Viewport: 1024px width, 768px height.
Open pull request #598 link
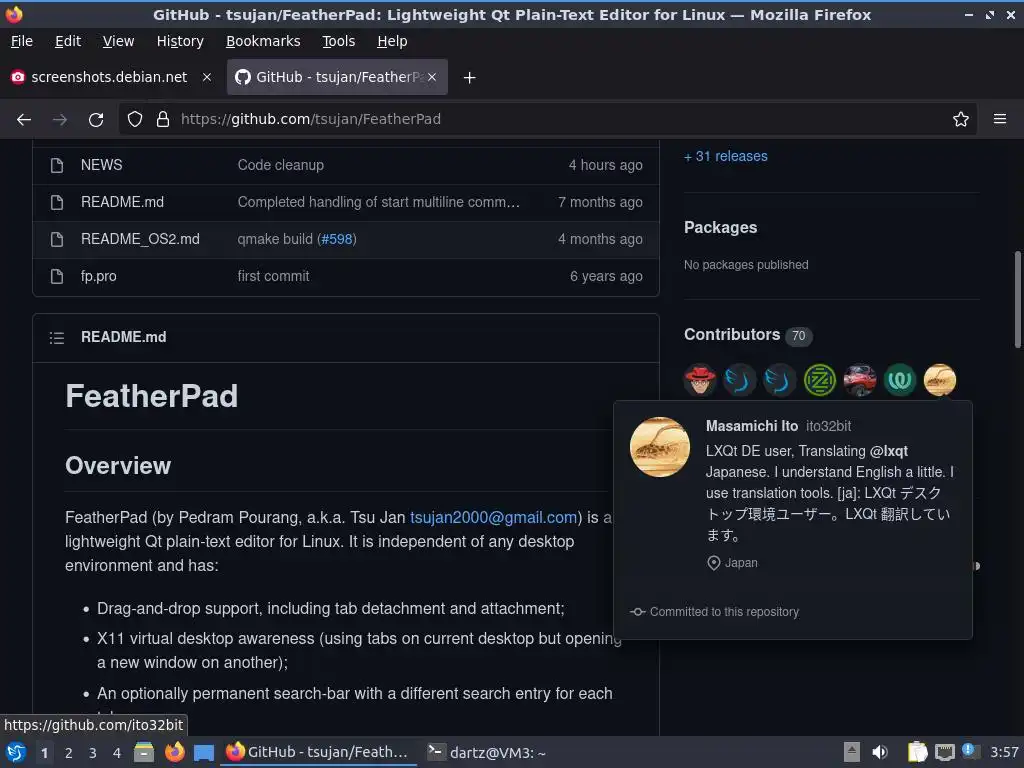337,240
